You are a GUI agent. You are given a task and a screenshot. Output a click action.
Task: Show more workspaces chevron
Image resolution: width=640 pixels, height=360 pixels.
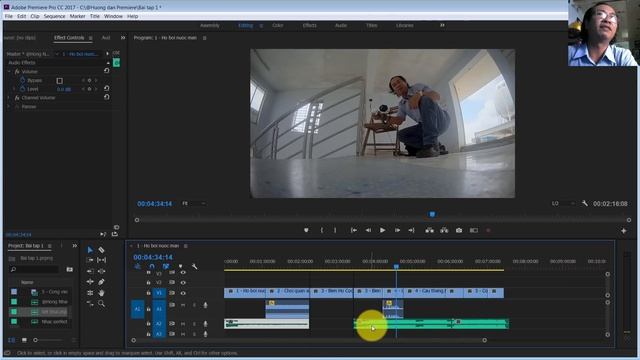[x=442, y=25]
